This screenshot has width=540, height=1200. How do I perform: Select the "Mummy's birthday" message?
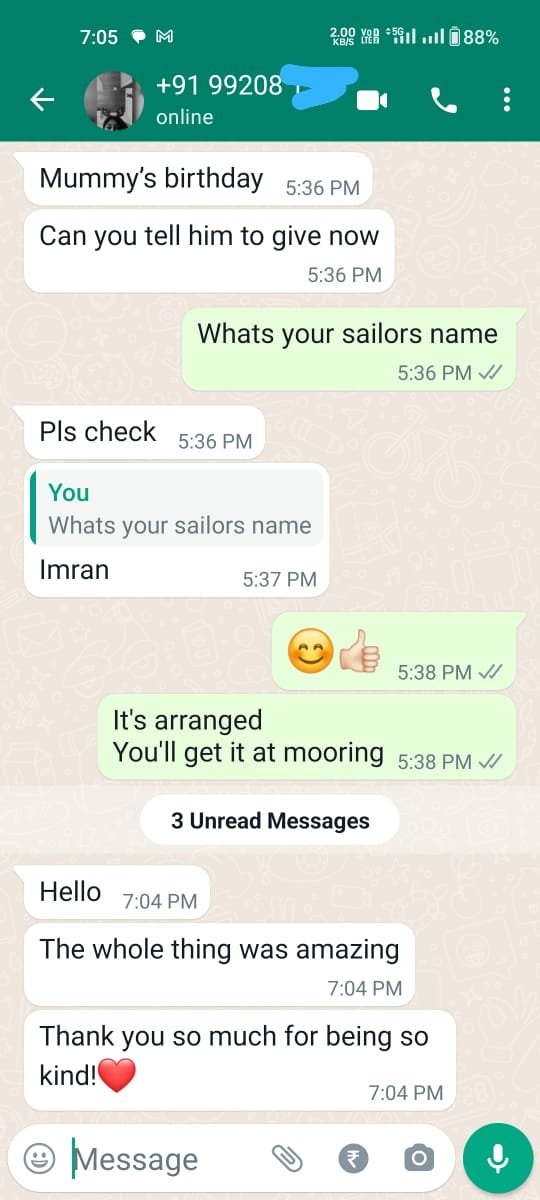pos(198,180)
